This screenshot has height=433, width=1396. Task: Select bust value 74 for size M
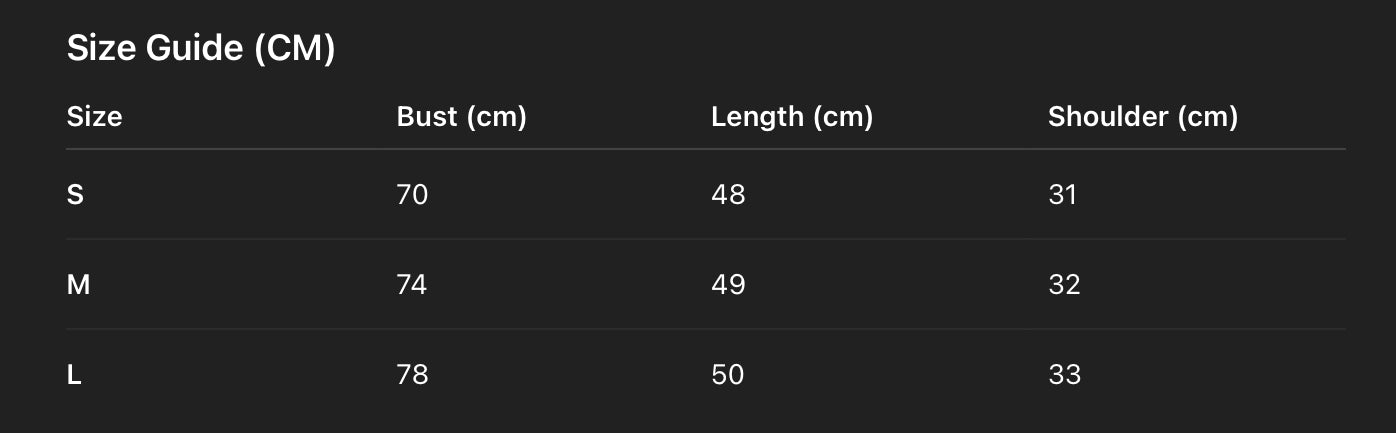[412, 285]
